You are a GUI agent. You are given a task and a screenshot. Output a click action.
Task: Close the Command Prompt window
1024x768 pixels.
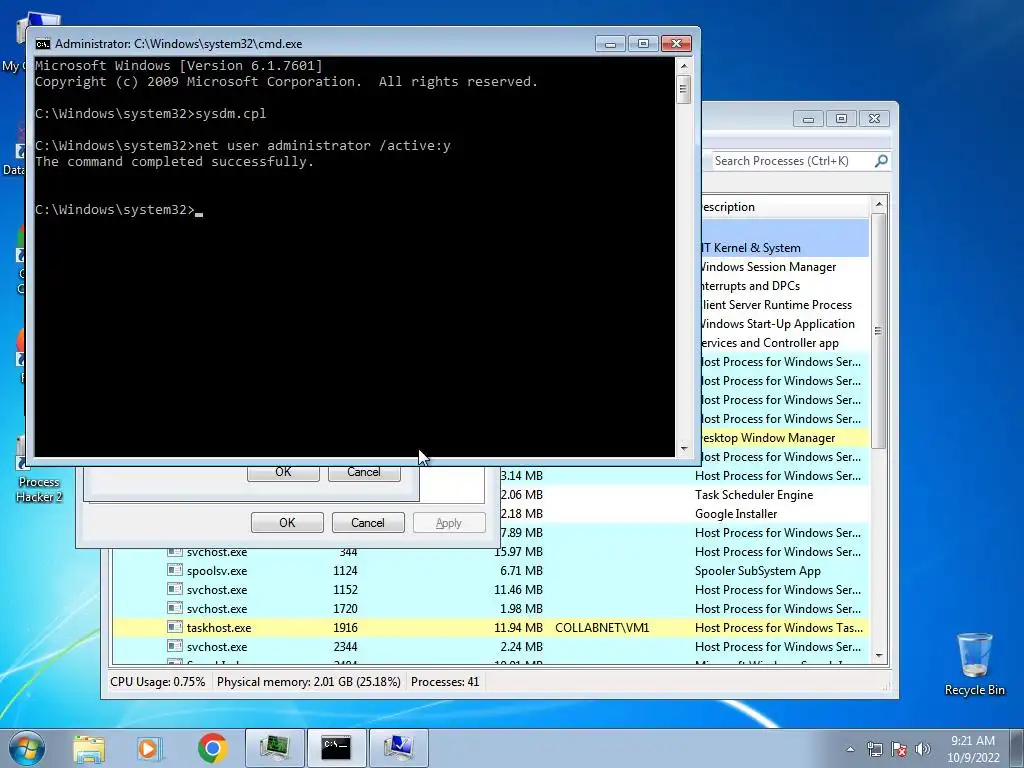677,44
